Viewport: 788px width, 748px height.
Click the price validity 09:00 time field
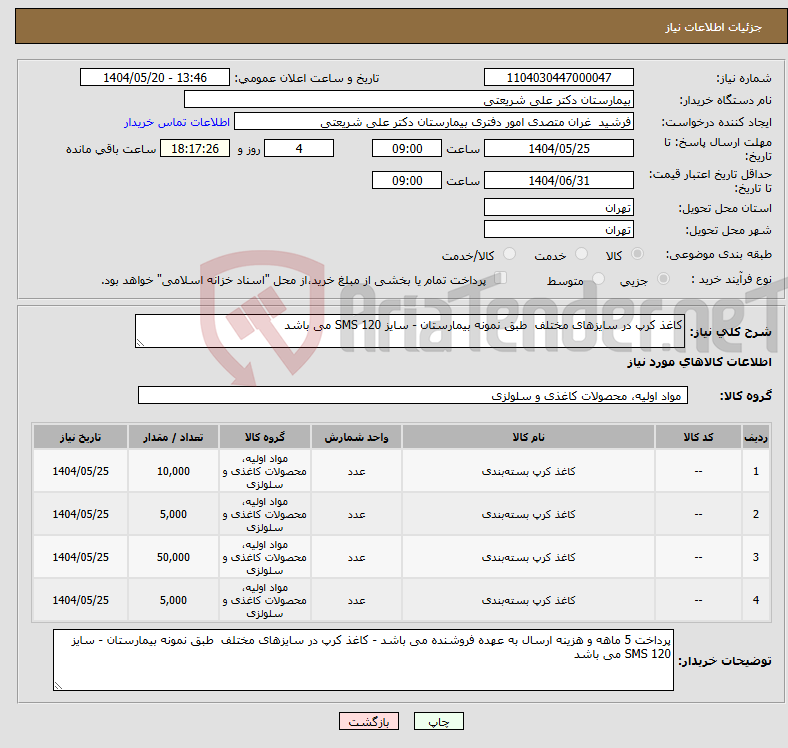tap(407, 180)
